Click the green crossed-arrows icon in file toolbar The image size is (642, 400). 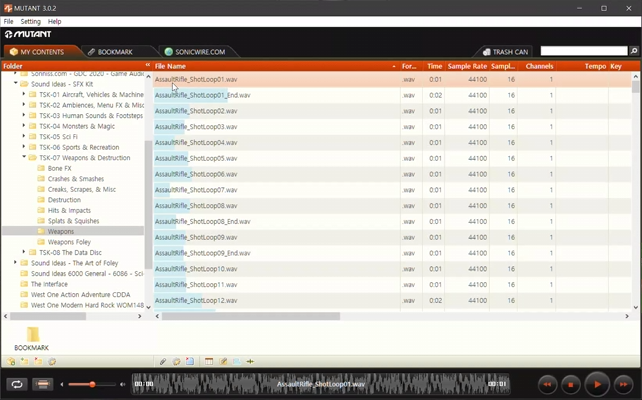click(x=250, y=362)
